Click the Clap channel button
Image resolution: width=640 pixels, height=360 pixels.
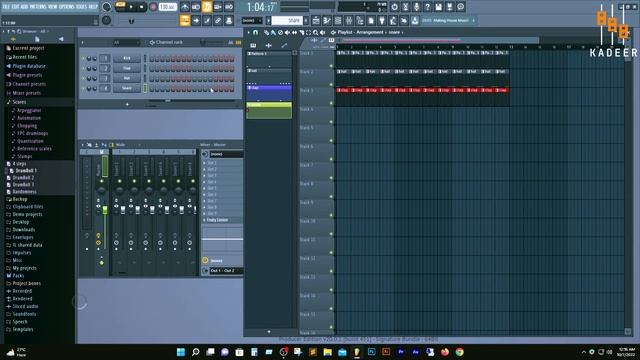pos(127,68)
